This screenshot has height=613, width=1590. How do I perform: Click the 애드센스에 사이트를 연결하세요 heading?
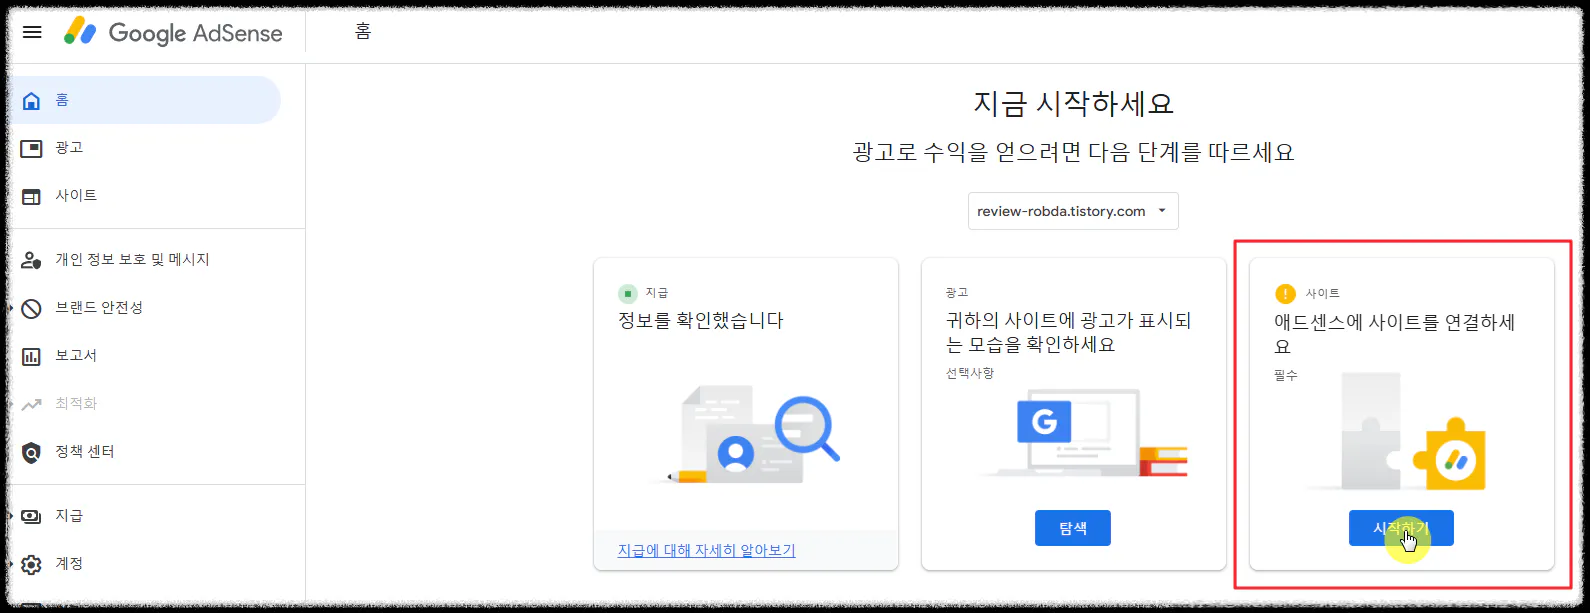[x=1394, y=334]
